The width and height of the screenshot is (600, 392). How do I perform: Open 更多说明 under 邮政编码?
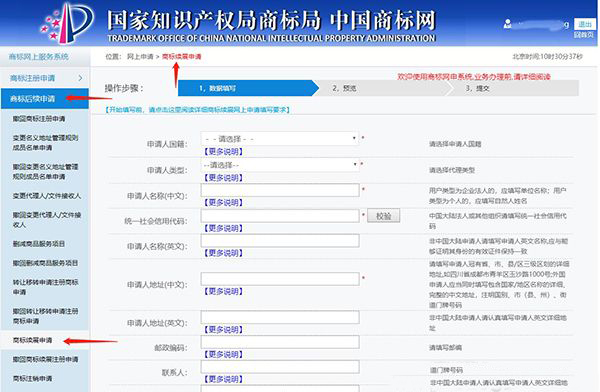tap(223, 354)
